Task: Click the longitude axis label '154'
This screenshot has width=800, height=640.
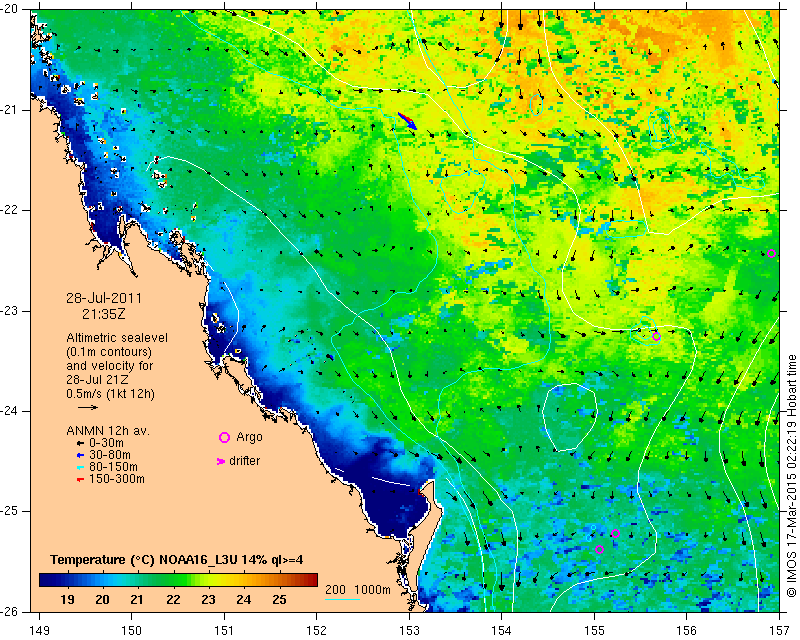Action: coord(502,630)
